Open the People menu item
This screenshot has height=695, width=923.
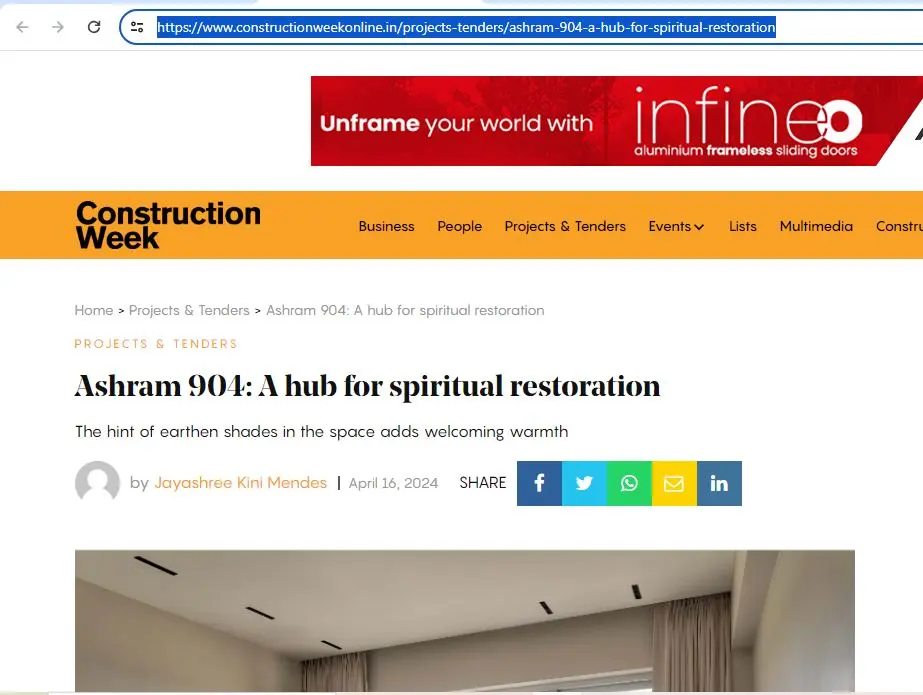tap(459, 227)
